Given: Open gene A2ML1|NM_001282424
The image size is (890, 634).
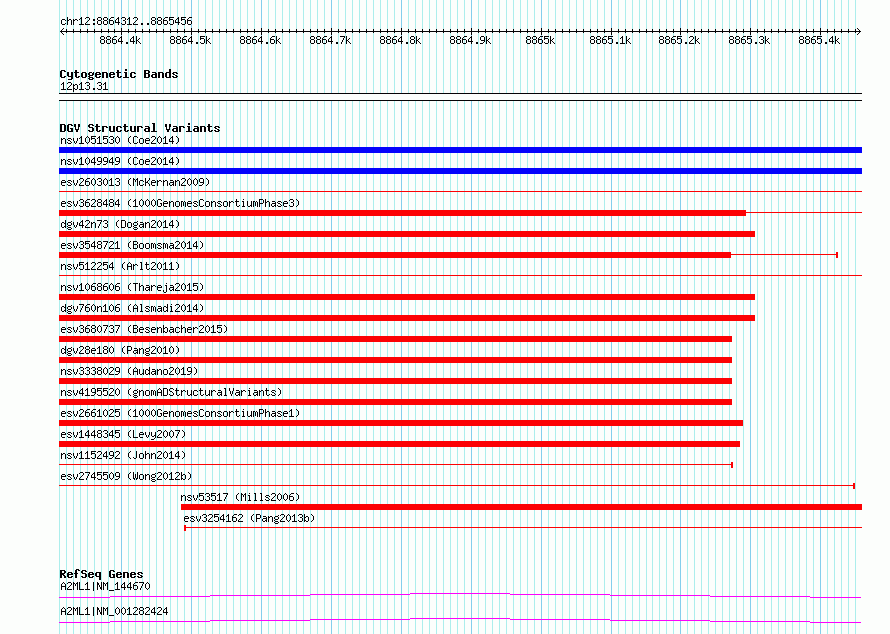Looking at the screenshot, I should 114,611.
